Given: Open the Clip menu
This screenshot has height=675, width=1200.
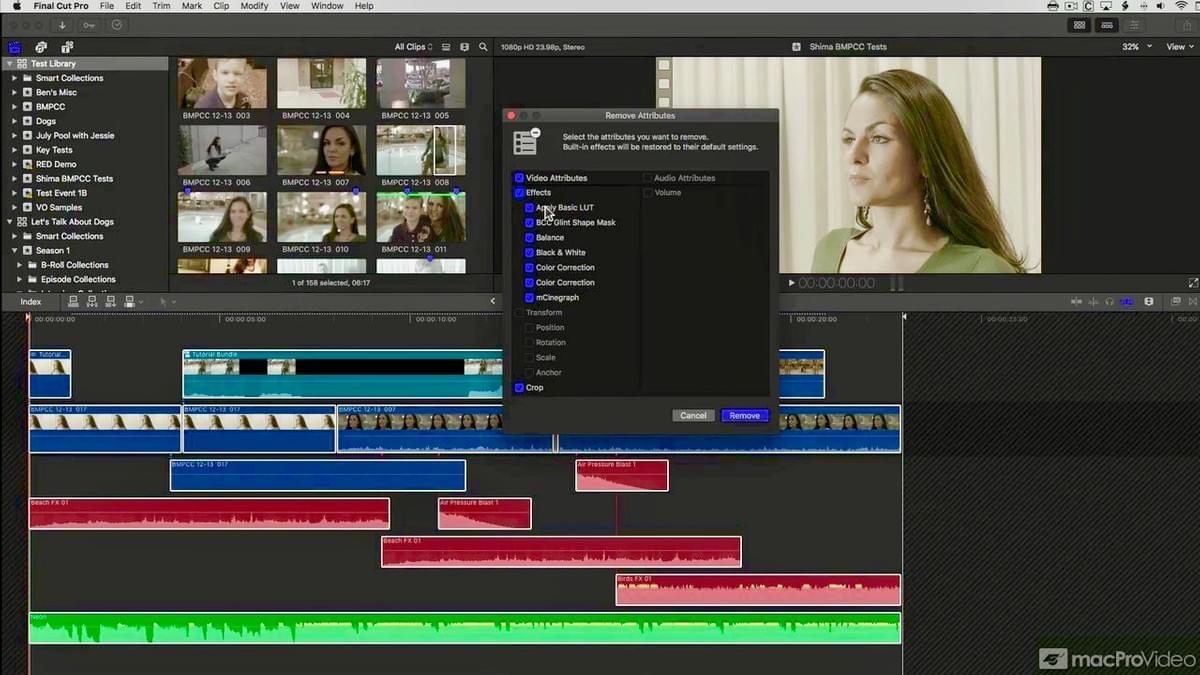Looking at the screenshot, I should pyautogui.click(x=221, y=6).
